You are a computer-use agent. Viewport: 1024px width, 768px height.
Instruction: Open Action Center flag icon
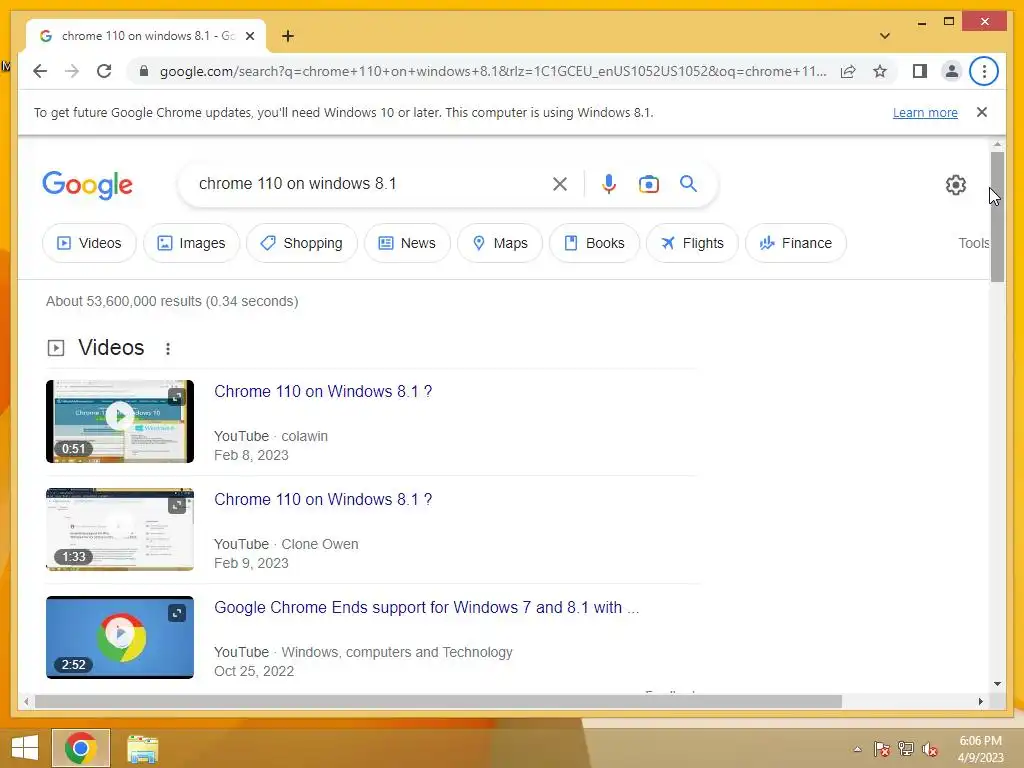tap(882, 749)
